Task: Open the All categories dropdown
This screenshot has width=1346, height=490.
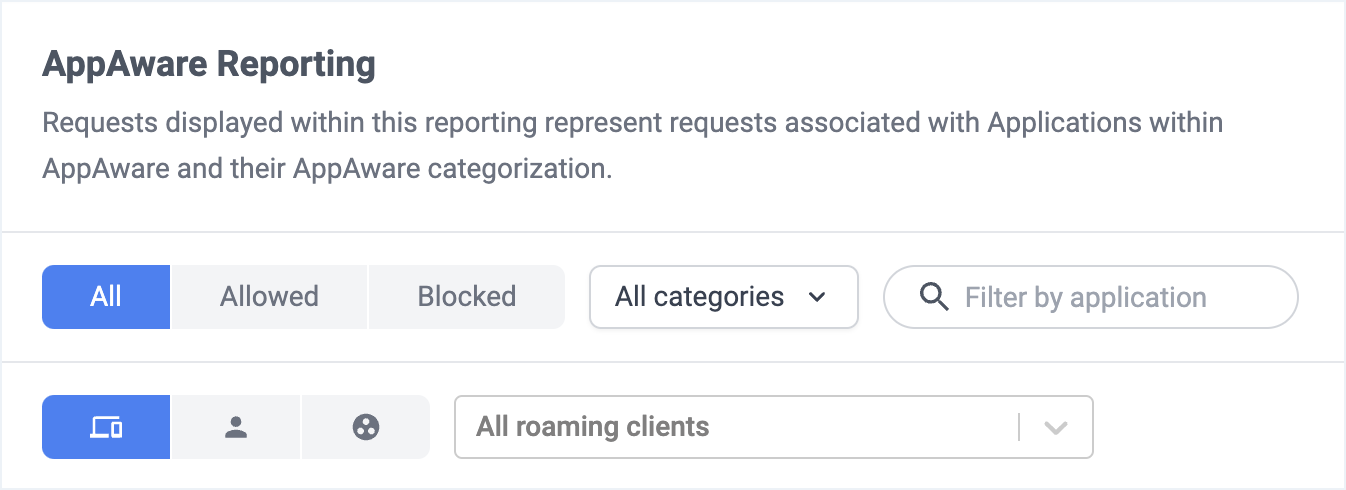Action: [x=724, y=297]
